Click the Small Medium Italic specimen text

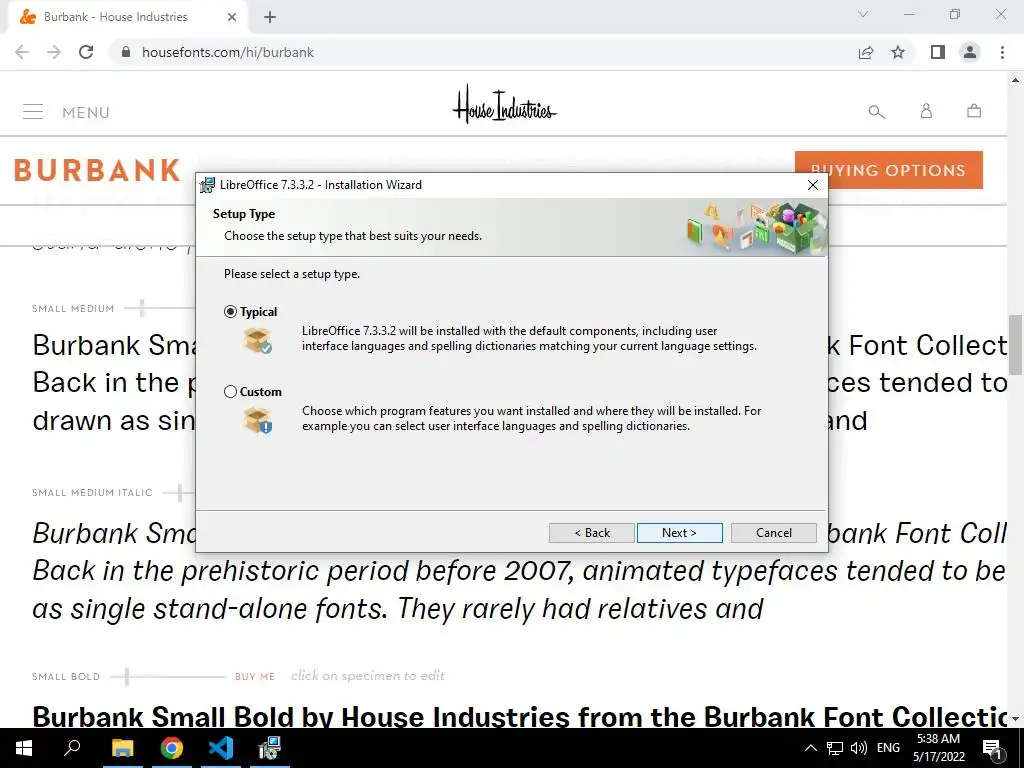(x=519, y=571)
